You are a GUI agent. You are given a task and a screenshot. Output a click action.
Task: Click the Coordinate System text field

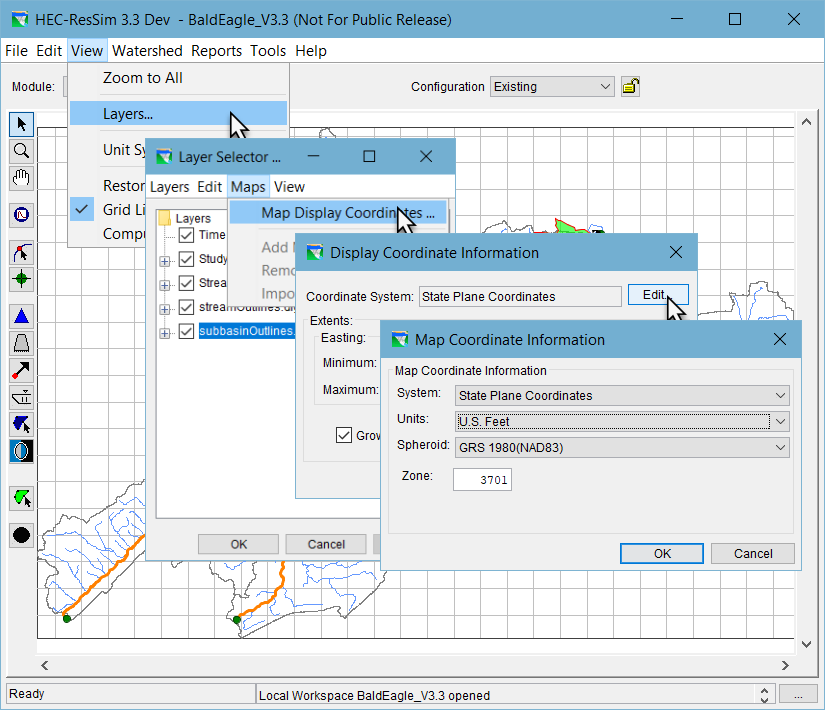520,296
